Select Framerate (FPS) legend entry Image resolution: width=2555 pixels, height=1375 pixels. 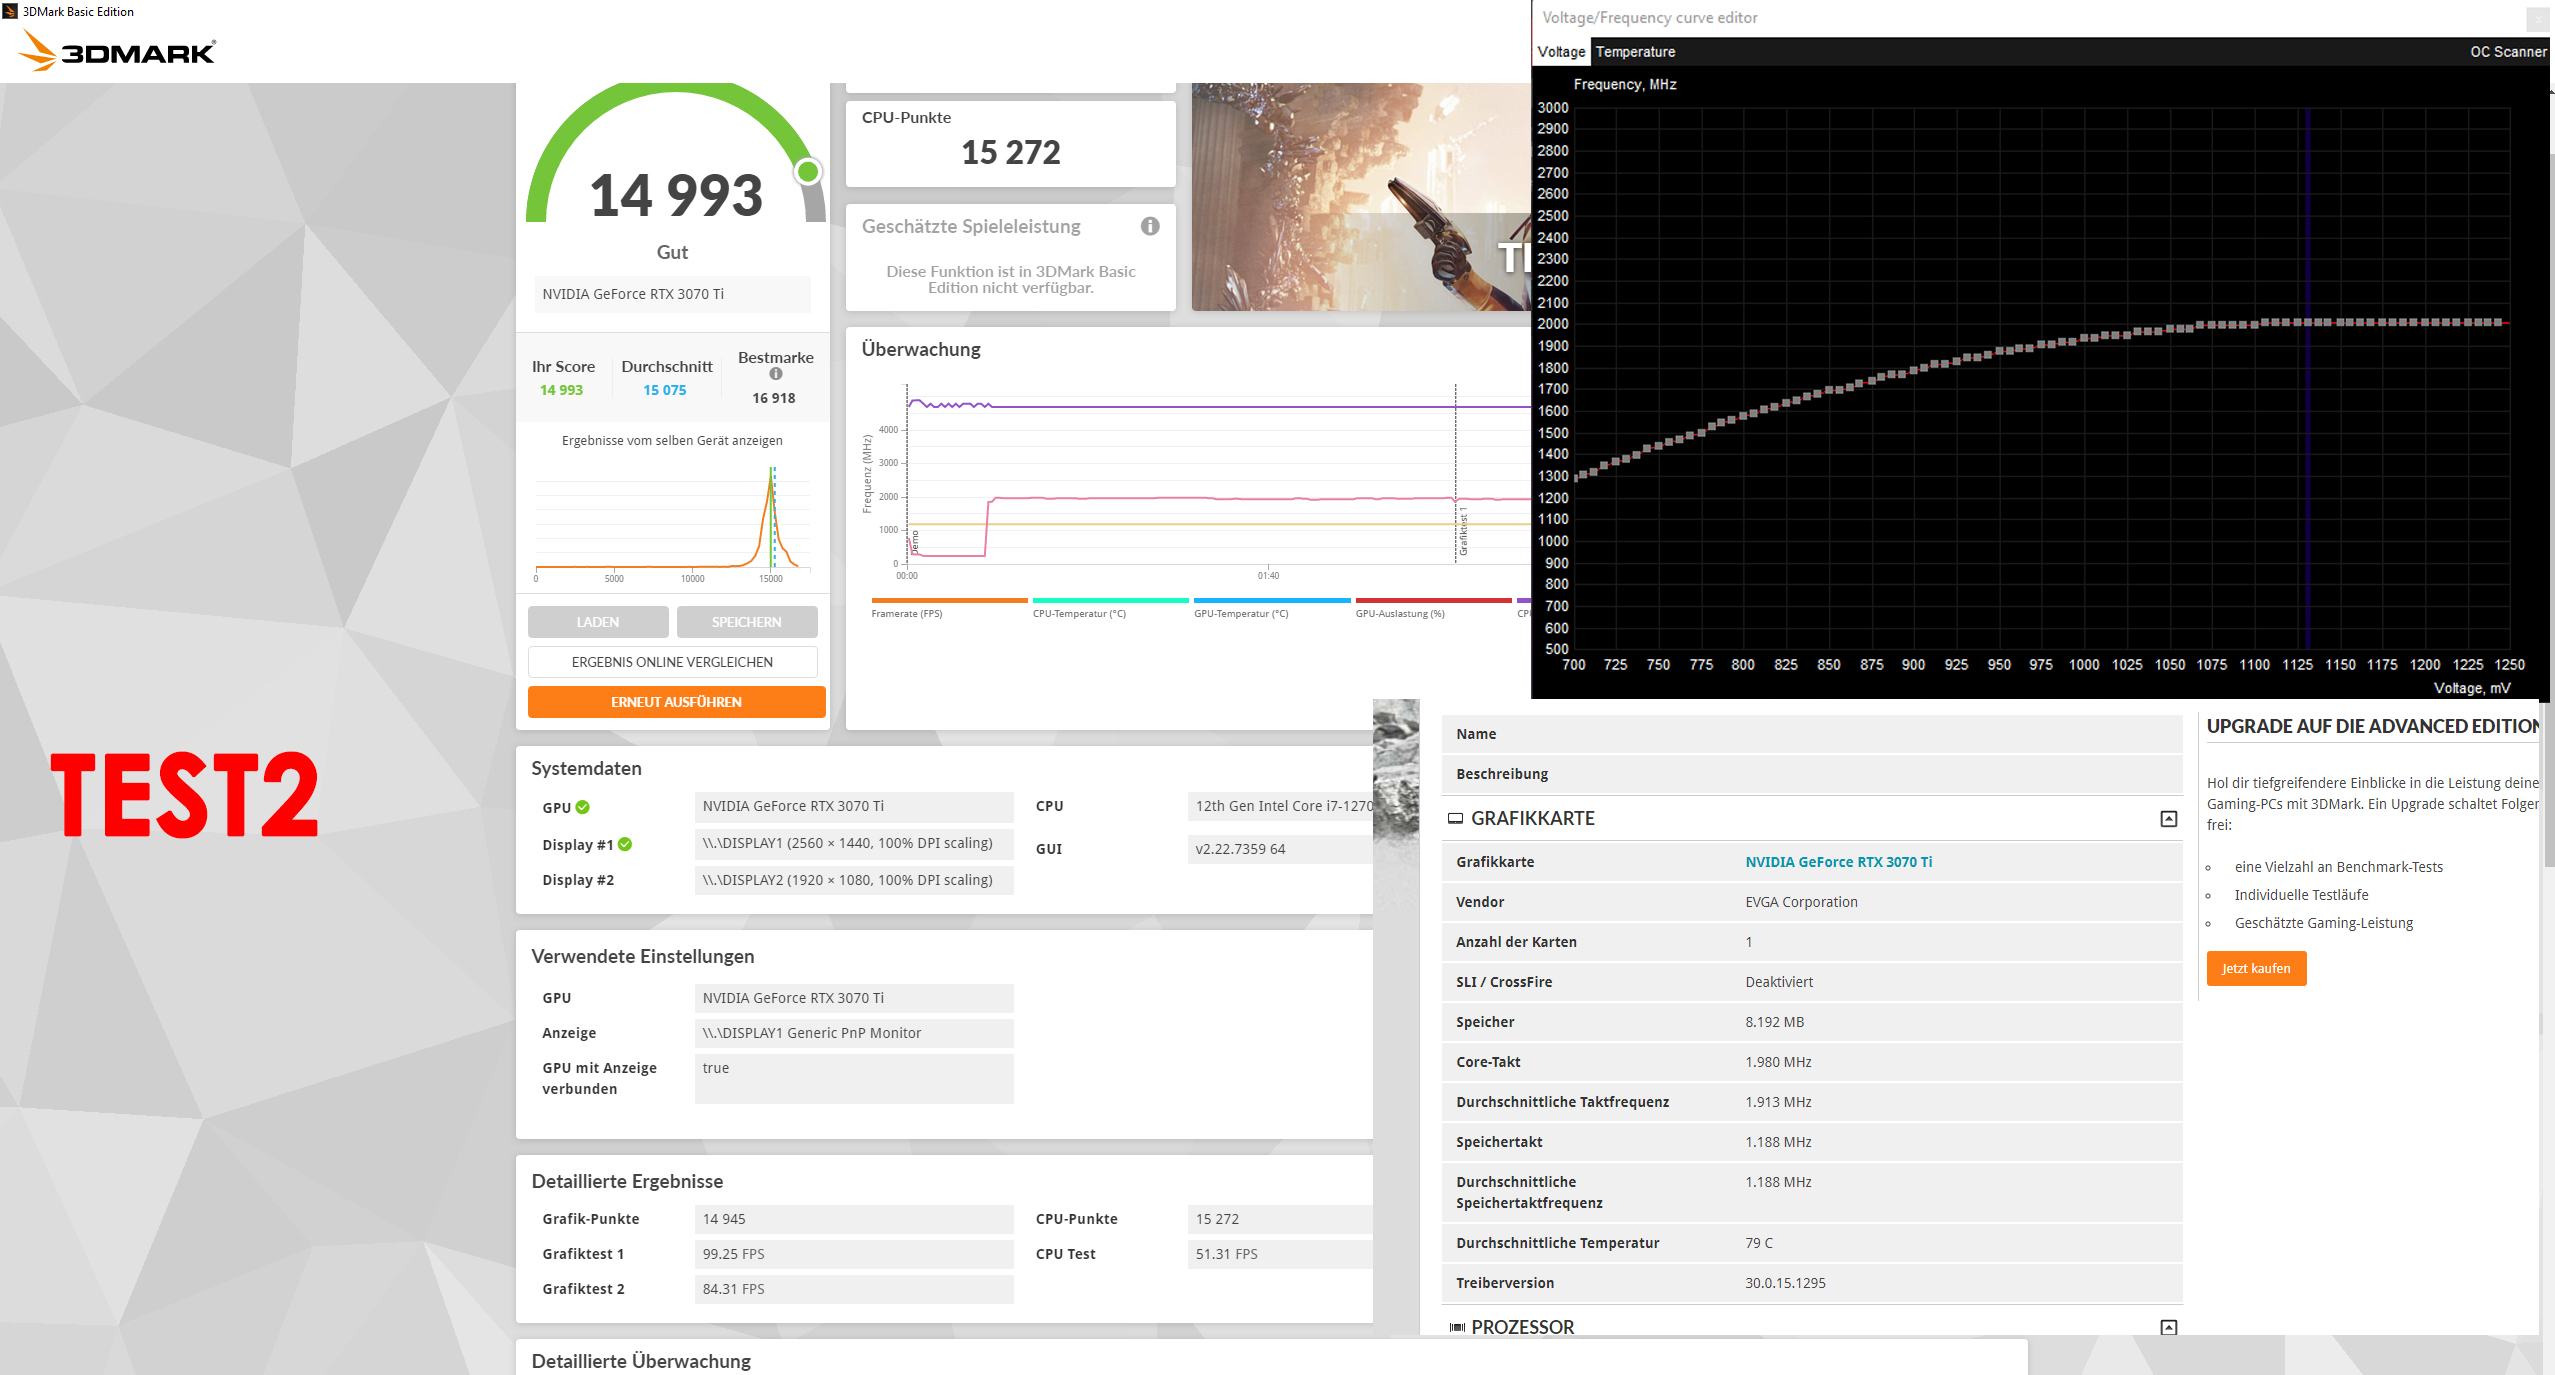949,607
